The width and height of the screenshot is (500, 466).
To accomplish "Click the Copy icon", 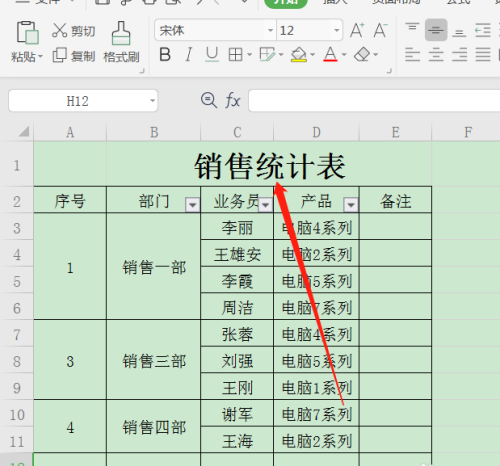I will 60,55.
